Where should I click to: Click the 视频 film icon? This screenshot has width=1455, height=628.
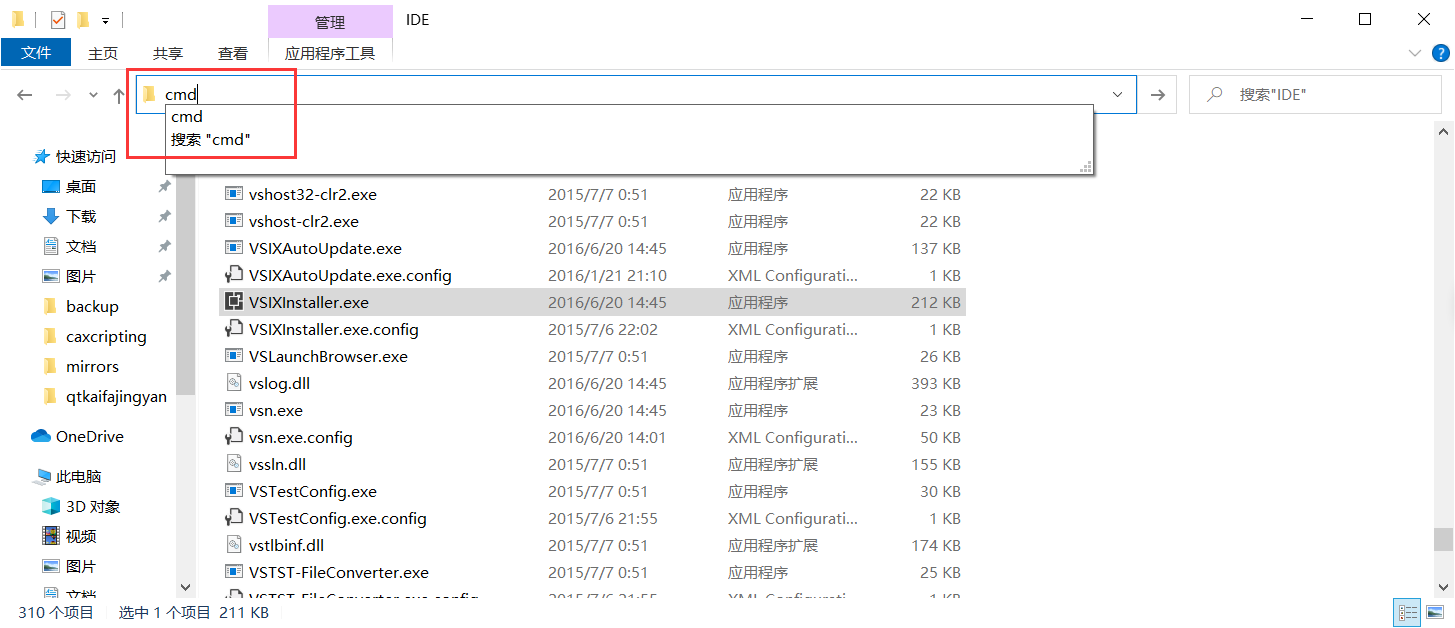[x=51, y=537]
